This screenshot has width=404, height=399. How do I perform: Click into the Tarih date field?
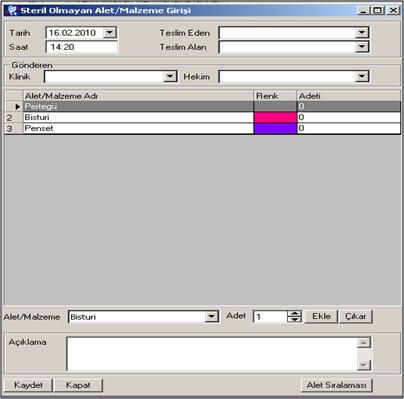click(75, 33)
